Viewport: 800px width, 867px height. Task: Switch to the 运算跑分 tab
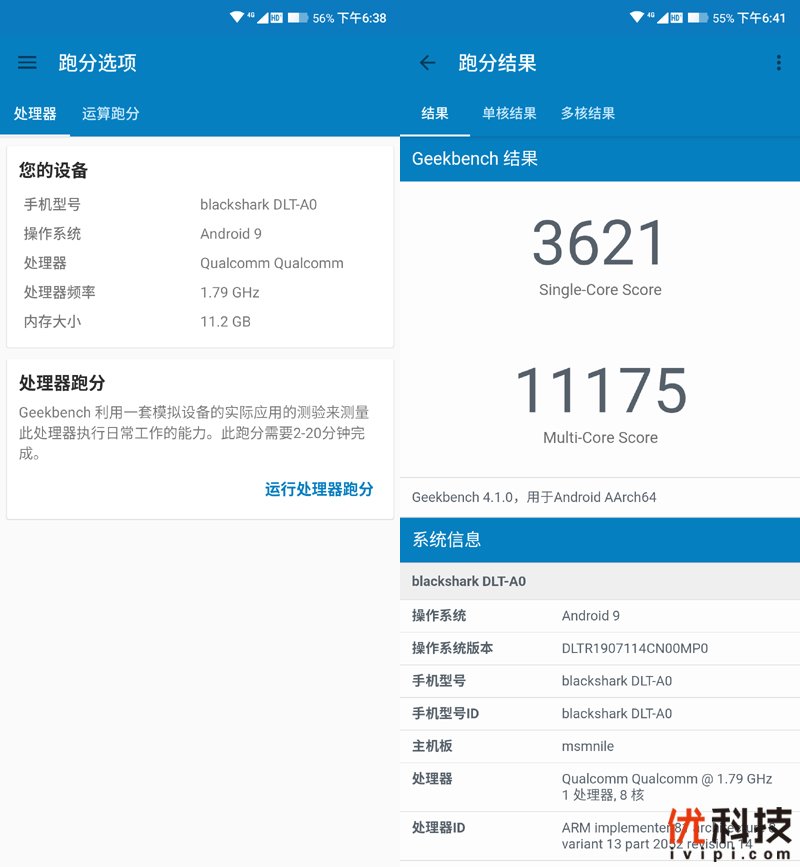click(x=110, y=113)
